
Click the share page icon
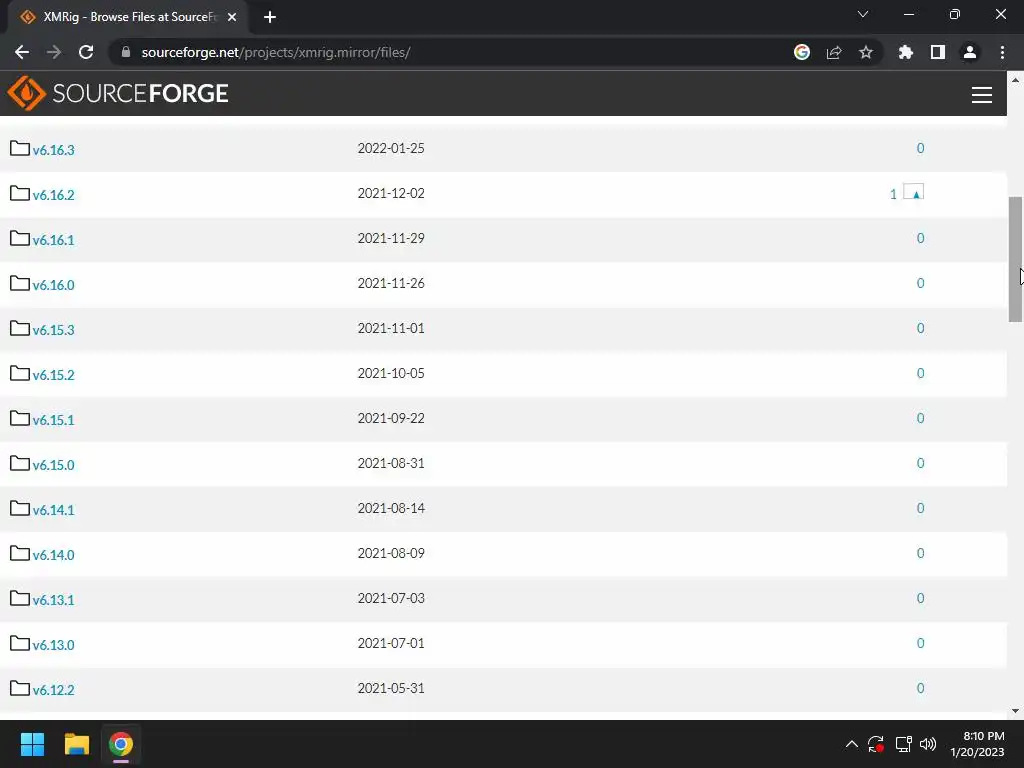point(834,52)
